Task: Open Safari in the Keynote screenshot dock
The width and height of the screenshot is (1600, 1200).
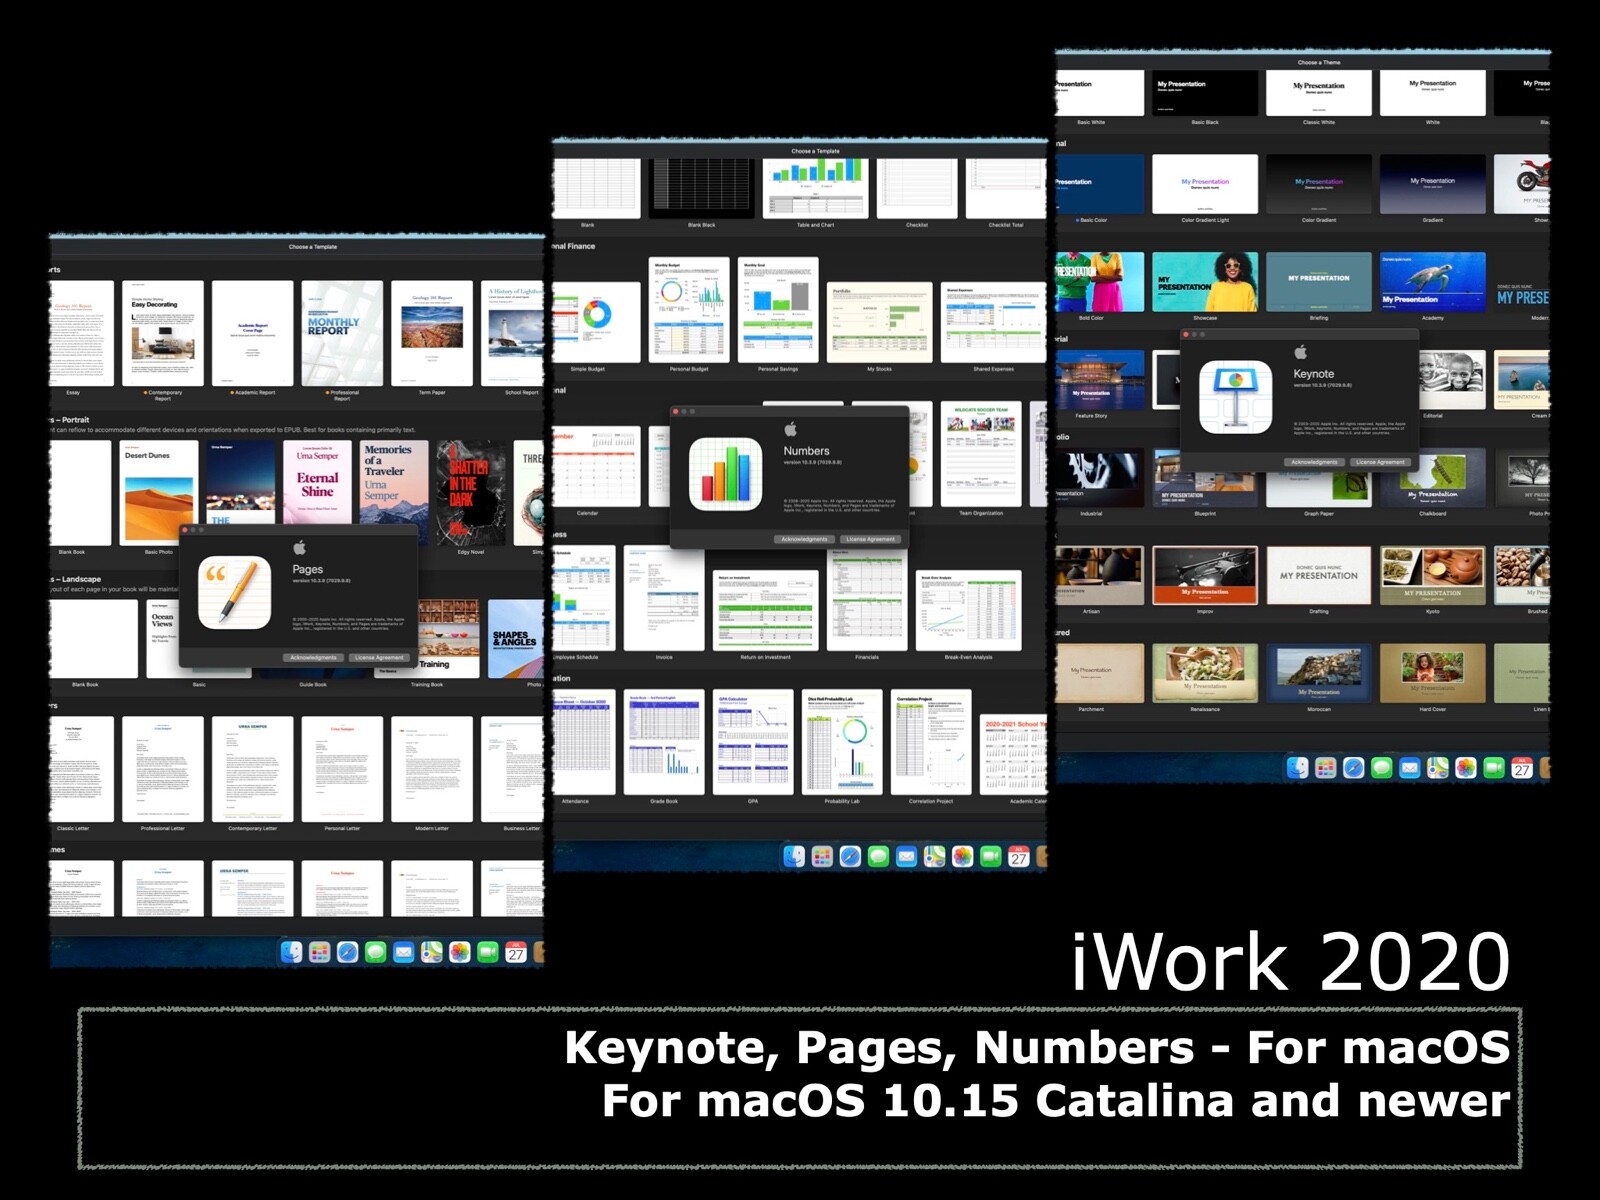Action: coord(1353,768)
